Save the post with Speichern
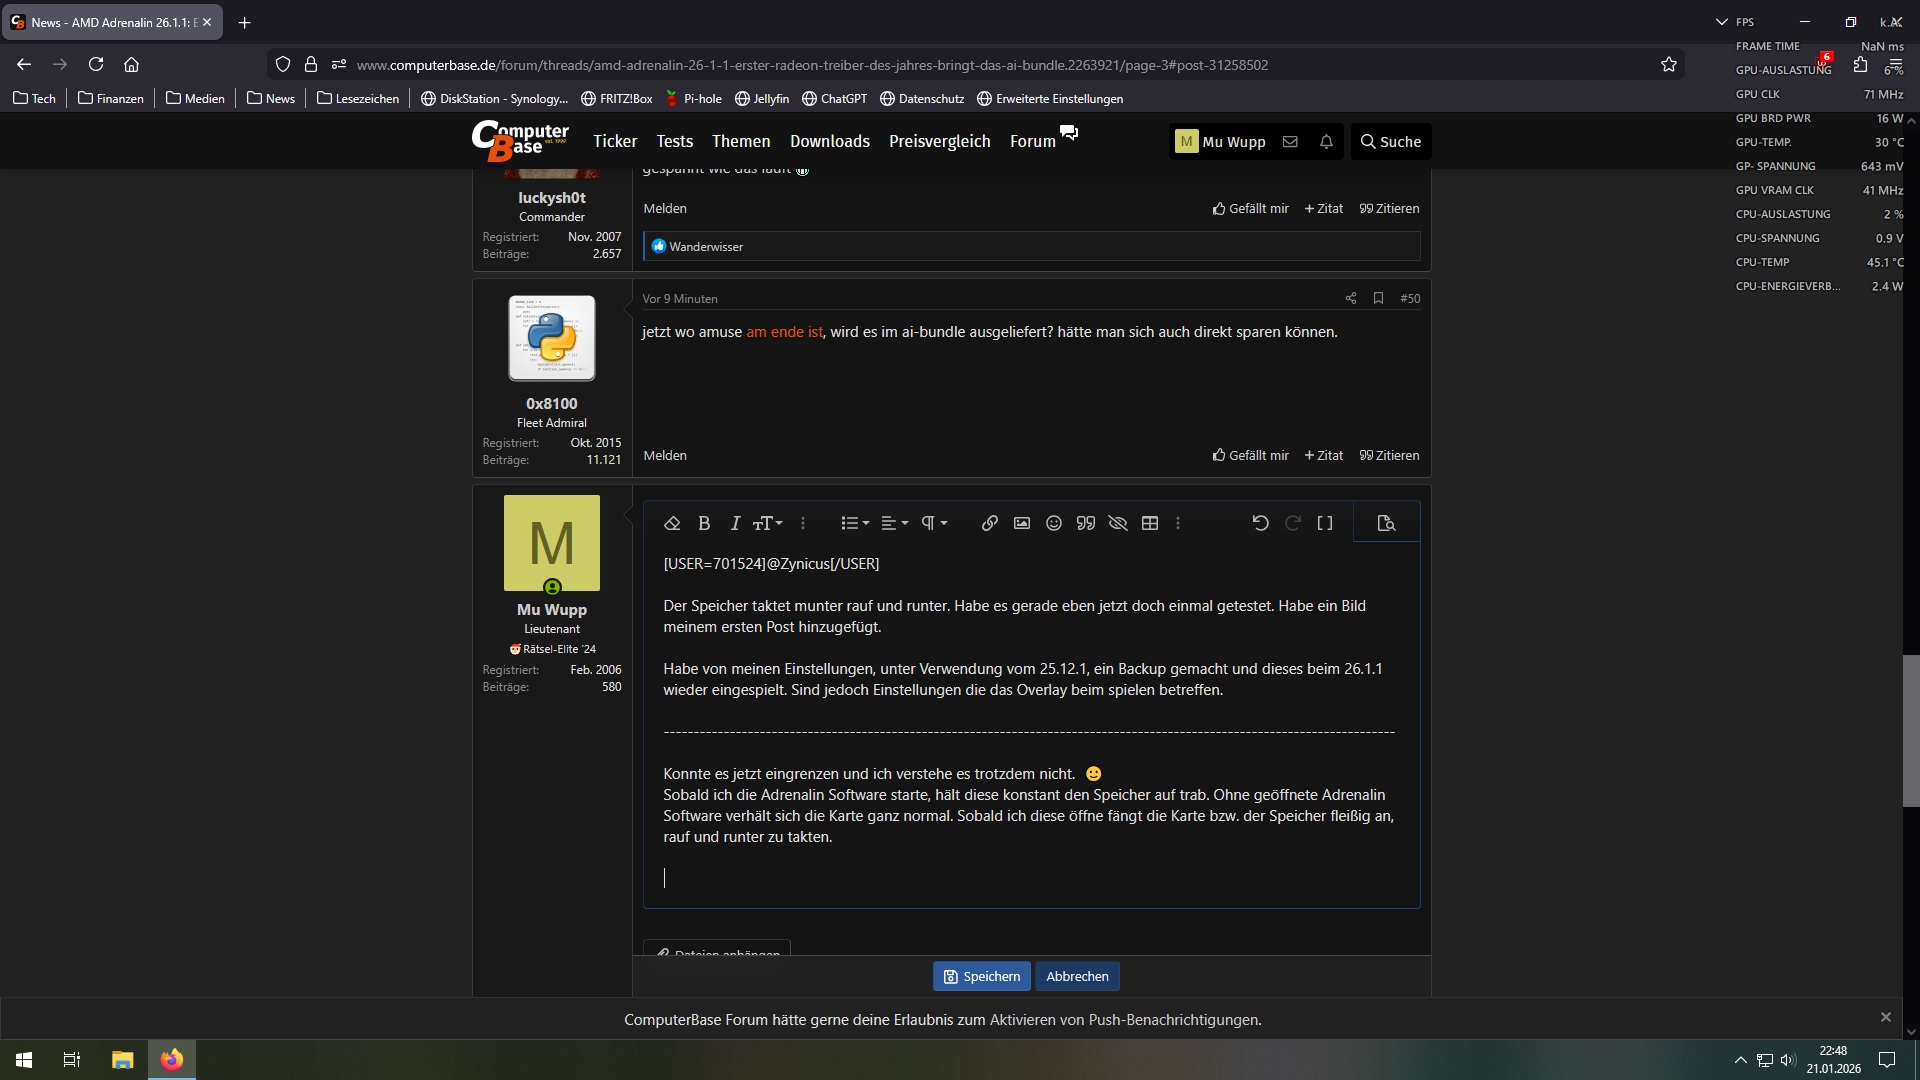1920x1080 pixels. pyautogui.click(x=981, y=976)
